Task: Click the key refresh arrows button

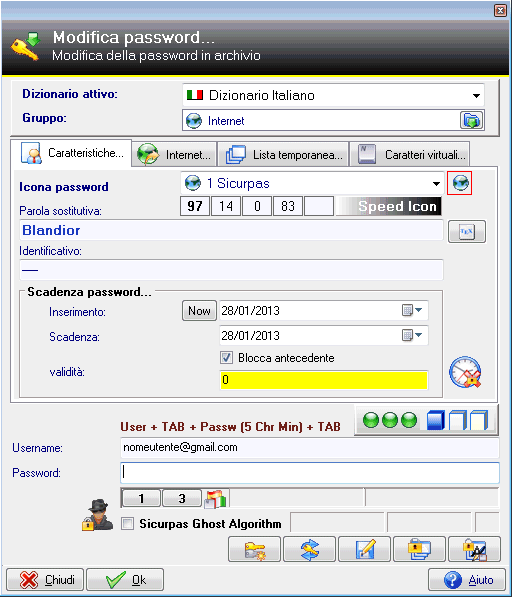Action: (309, 549)
